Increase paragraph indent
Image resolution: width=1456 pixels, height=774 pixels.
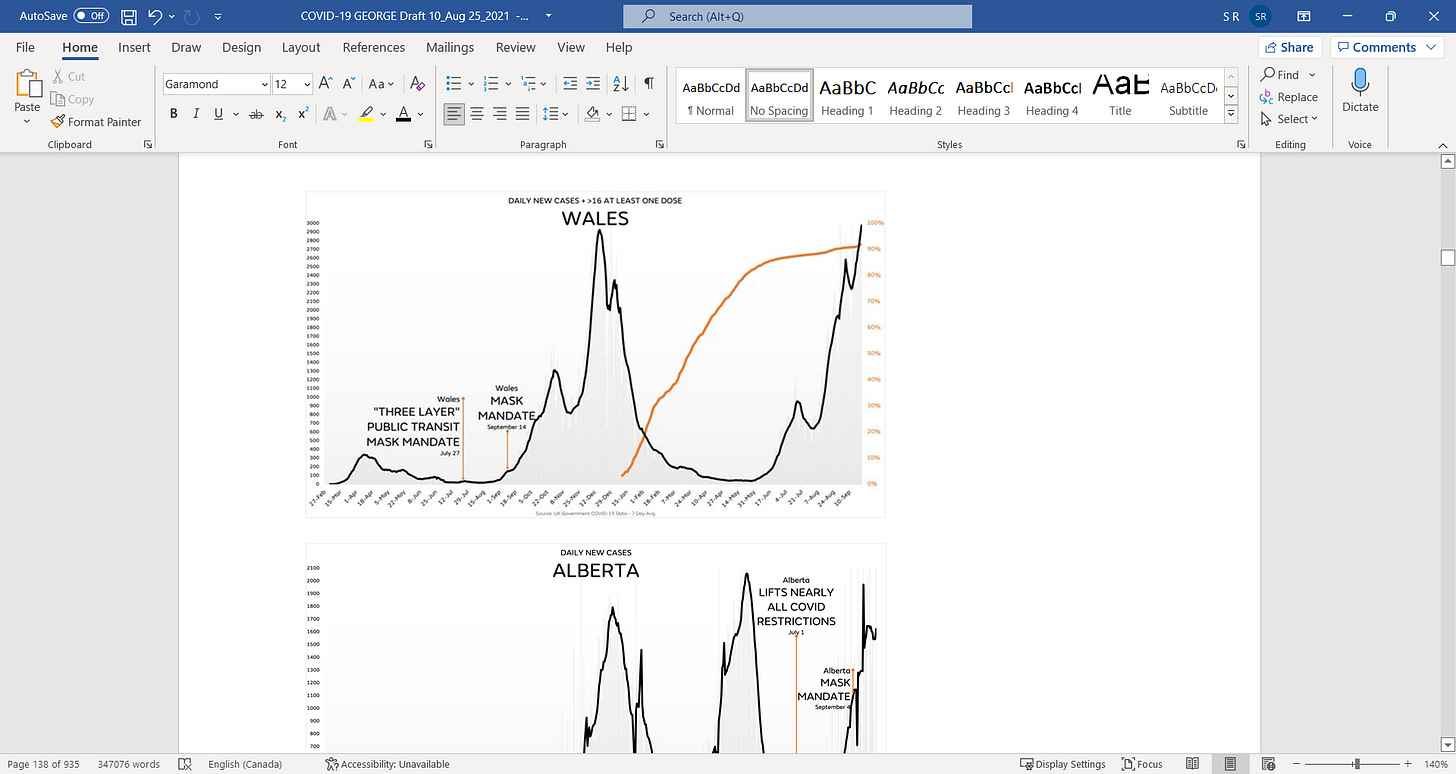point(592,84)
